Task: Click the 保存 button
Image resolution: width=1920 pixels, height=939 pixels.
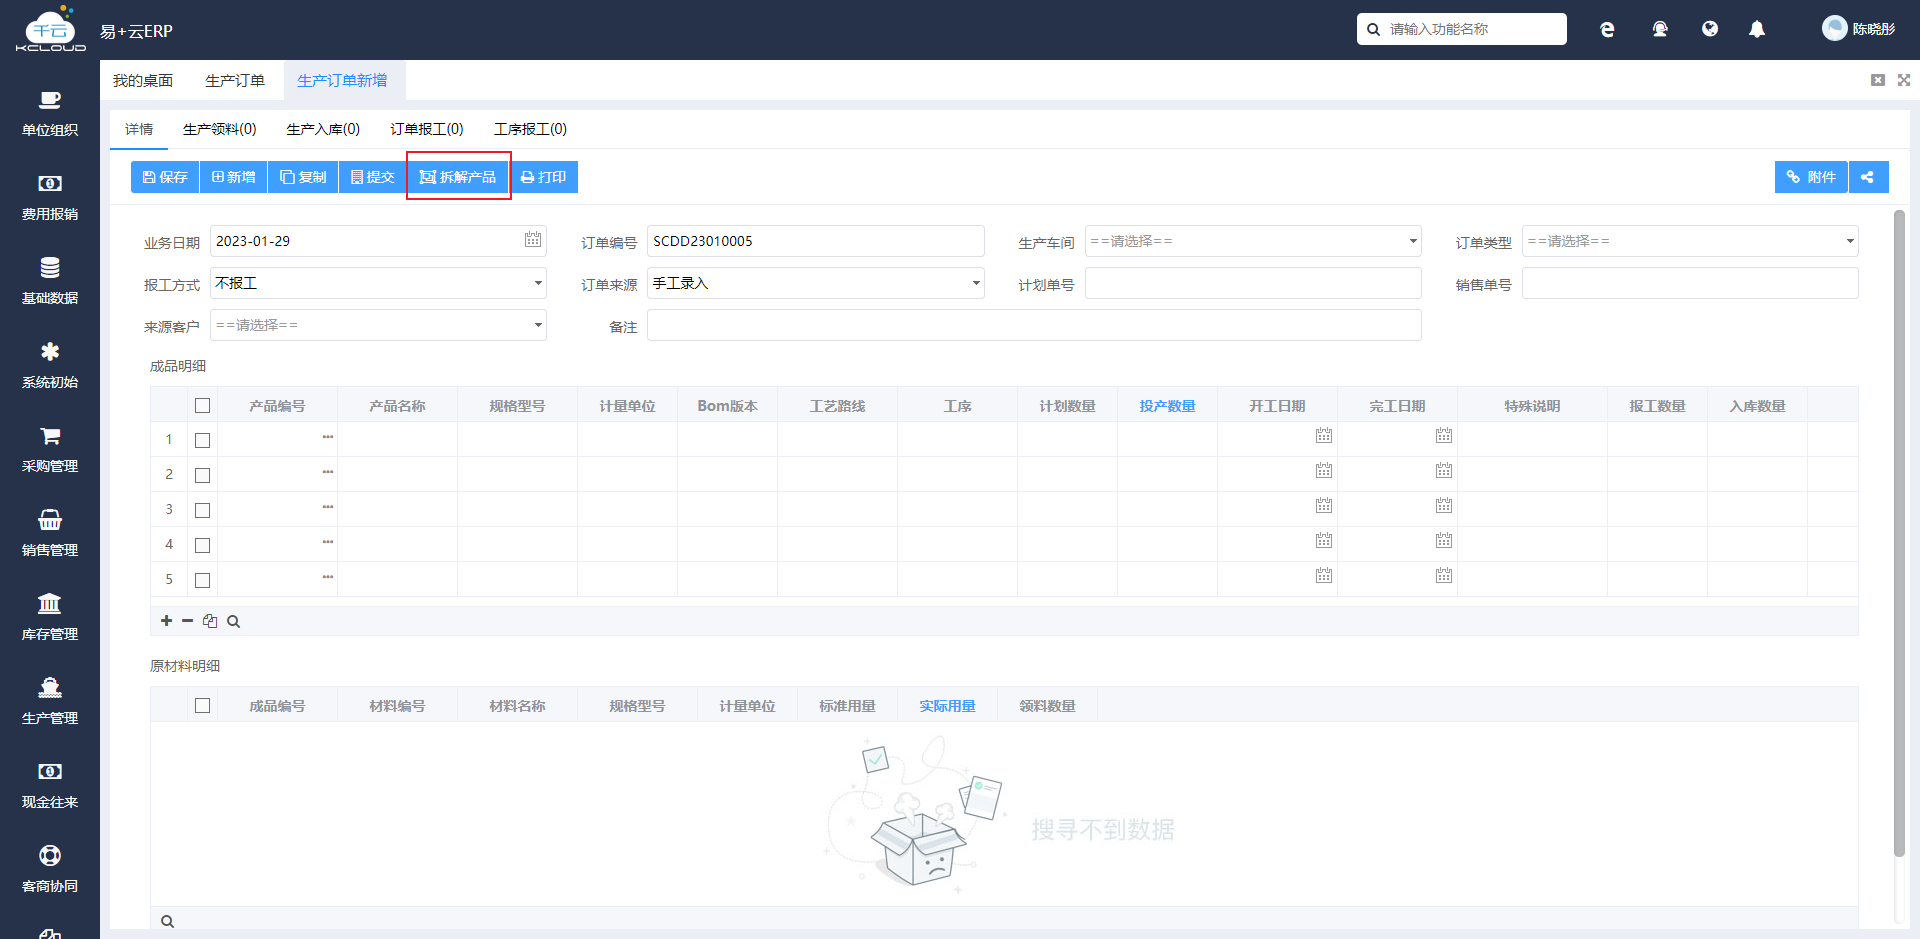Action: pyautogui.click(x=165, y=177)
